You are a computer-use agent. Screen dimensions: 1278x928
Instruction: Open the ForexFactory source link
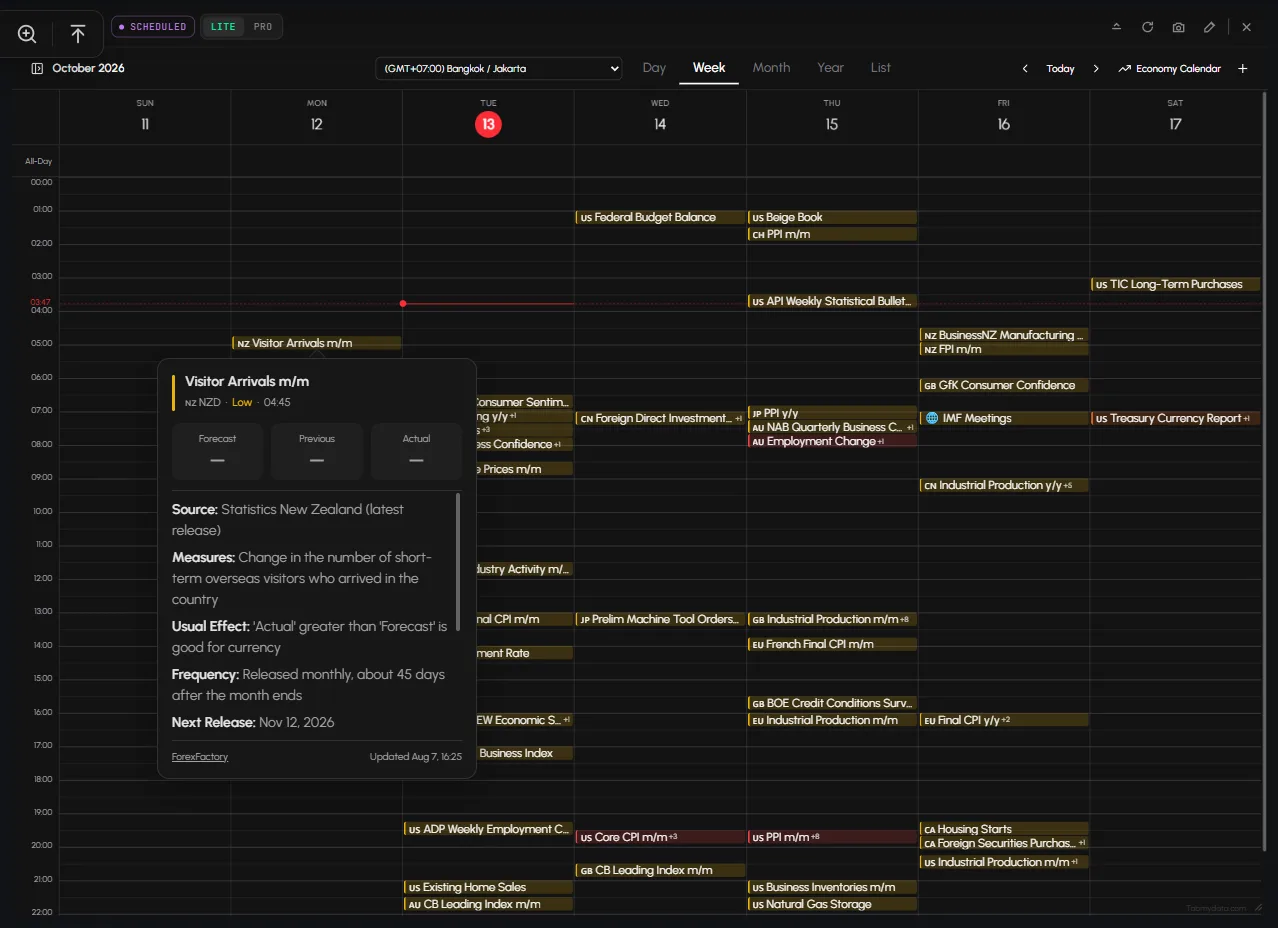pos(200,757)
